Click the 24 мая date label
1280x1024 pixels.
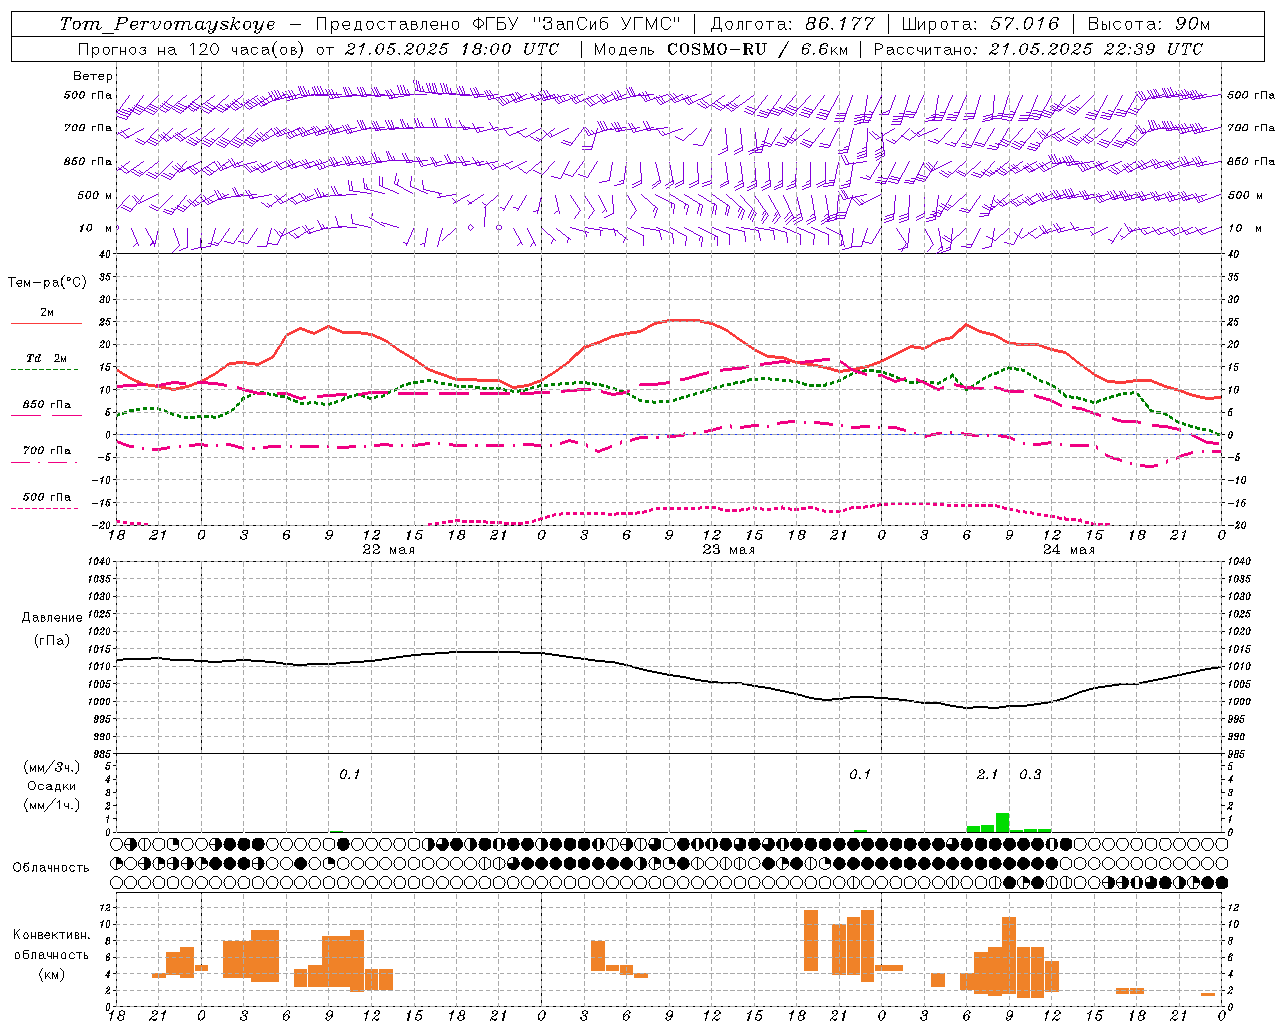tap(1068, 550)
